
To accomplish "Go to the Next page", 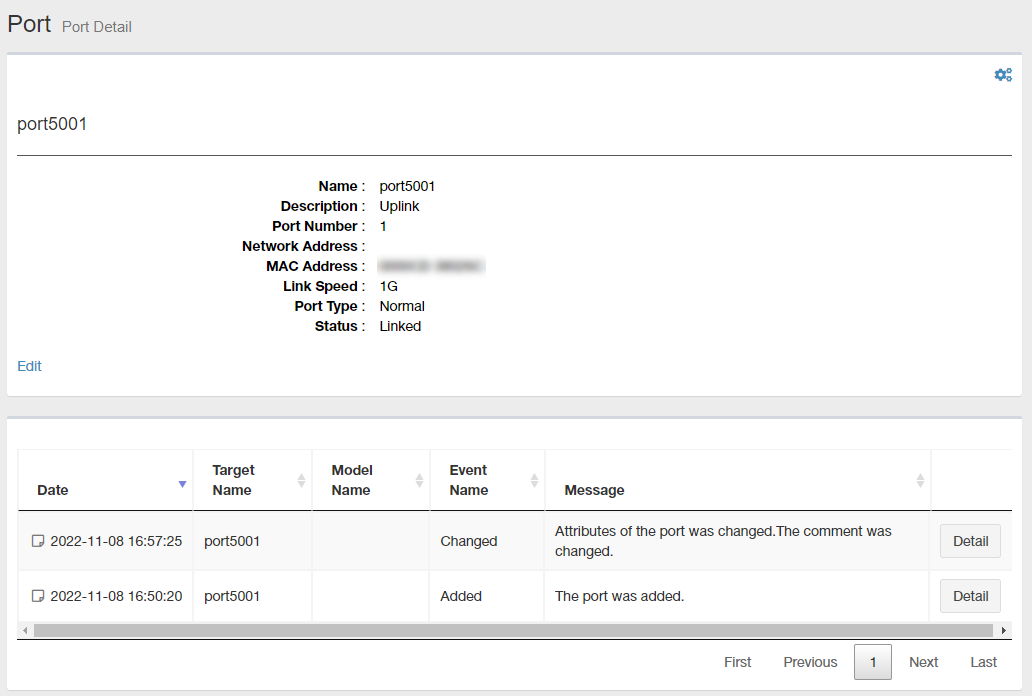I will pyautogui.click(x=923, y=662).
